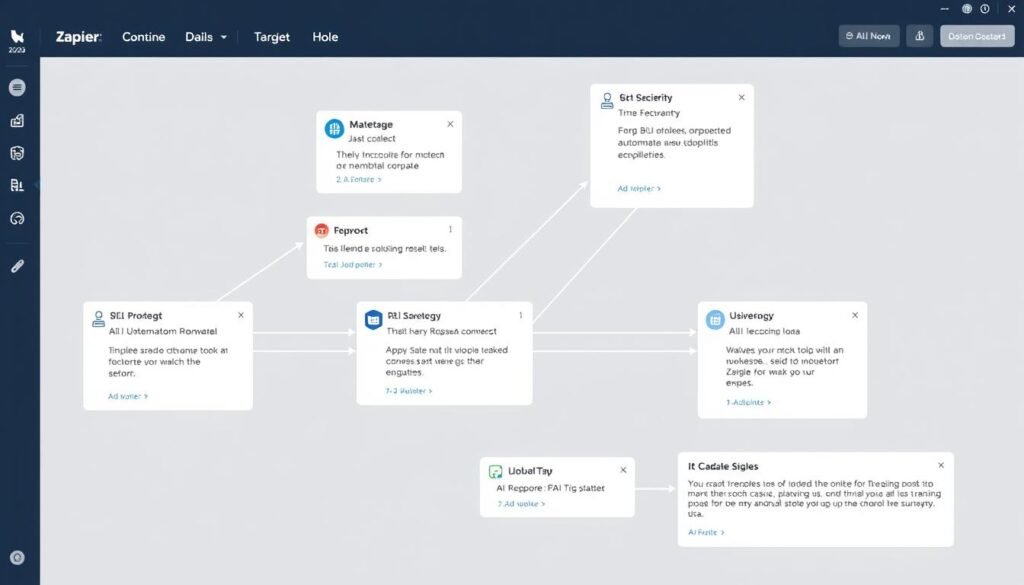Dismiss the Matetage card with its X

pyautogui.click(x=450, y=124)
